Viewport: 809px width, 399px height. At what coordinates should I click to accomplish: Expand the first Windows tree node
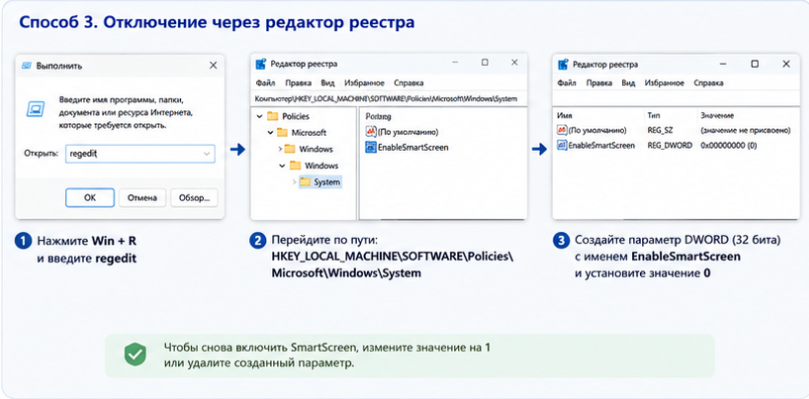(280, 149)
